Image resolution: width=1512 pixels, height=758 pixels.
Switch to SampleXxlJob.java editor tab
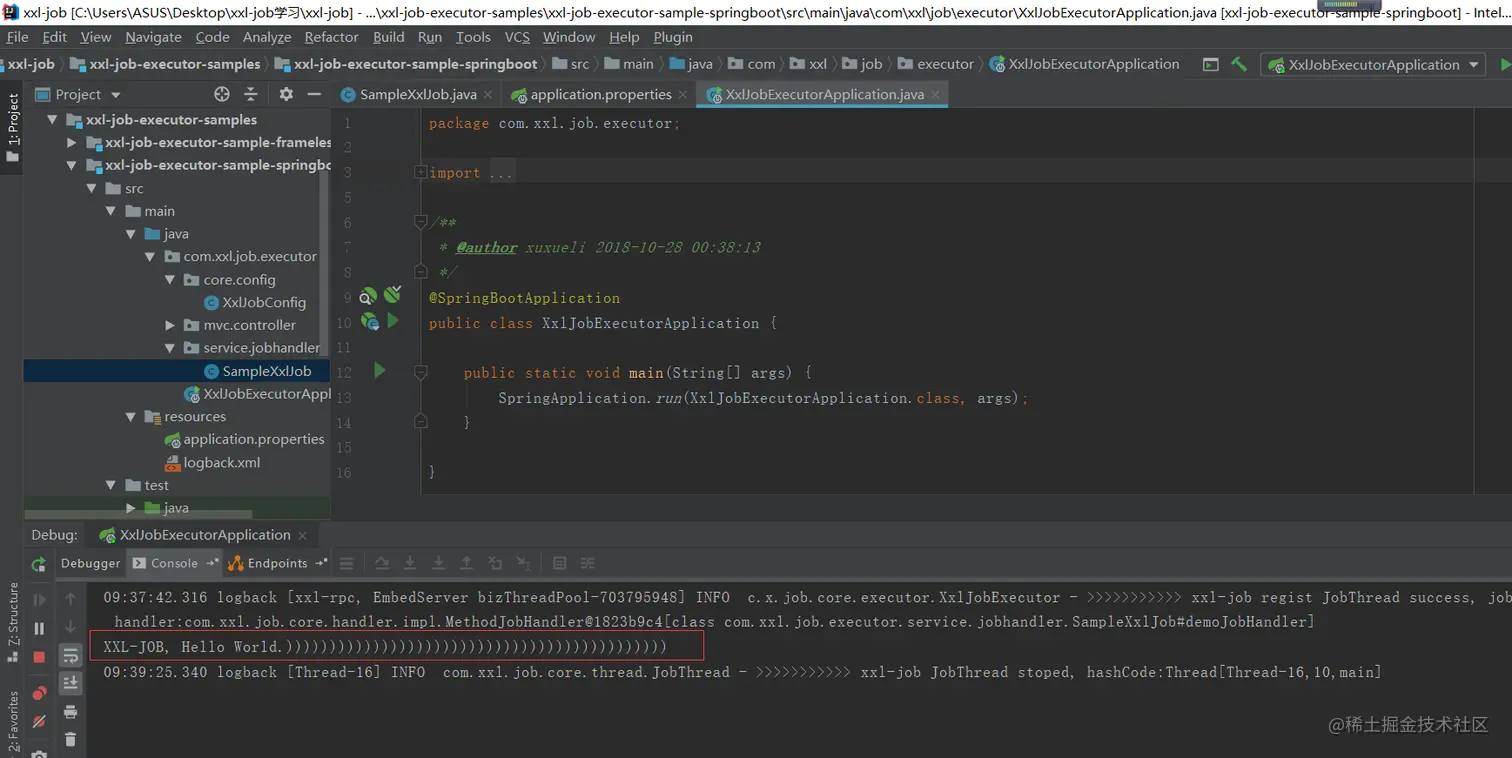pyautogui.click(x=417, y=94)
